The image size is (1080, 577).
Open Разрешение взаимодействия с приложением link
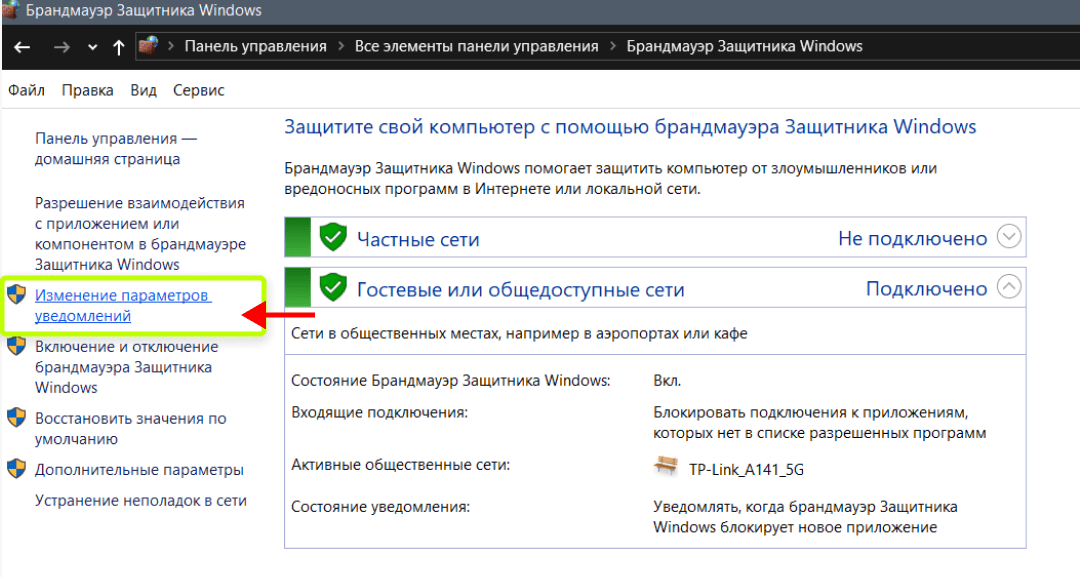(x=141, y=233)
